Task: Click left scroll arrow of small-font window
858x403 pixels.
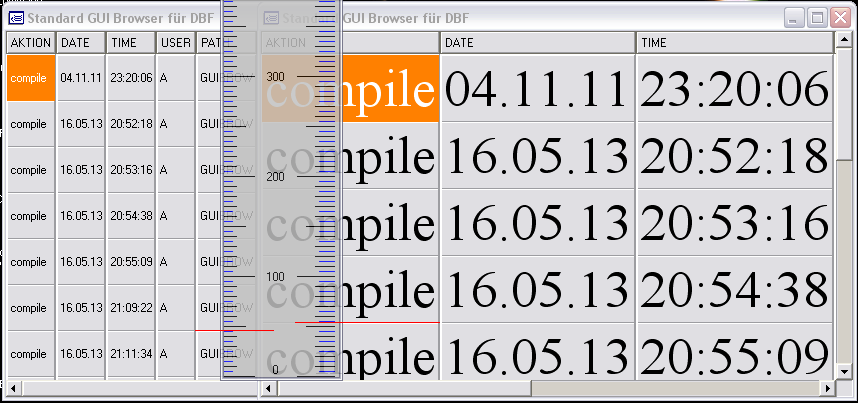Action: [x=14, y=388]
